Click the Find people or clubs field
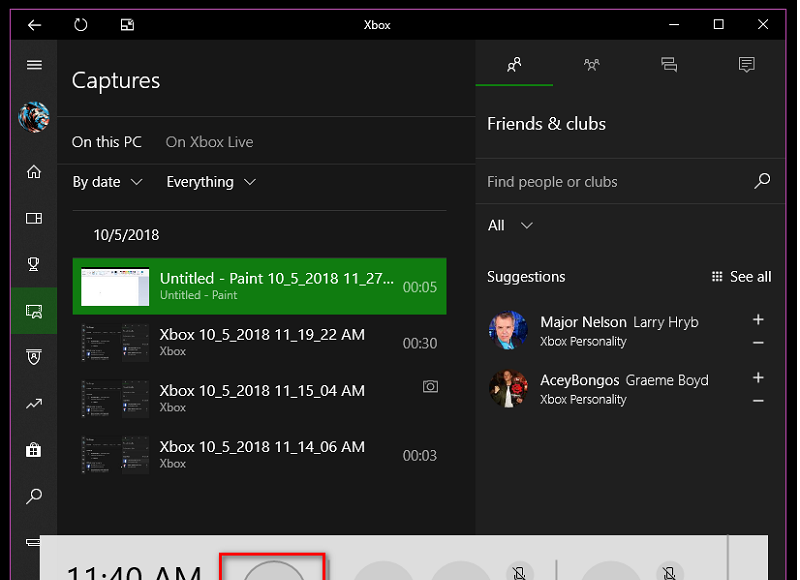800x580 pixels. pyautogui.click(x=618, y=182)
